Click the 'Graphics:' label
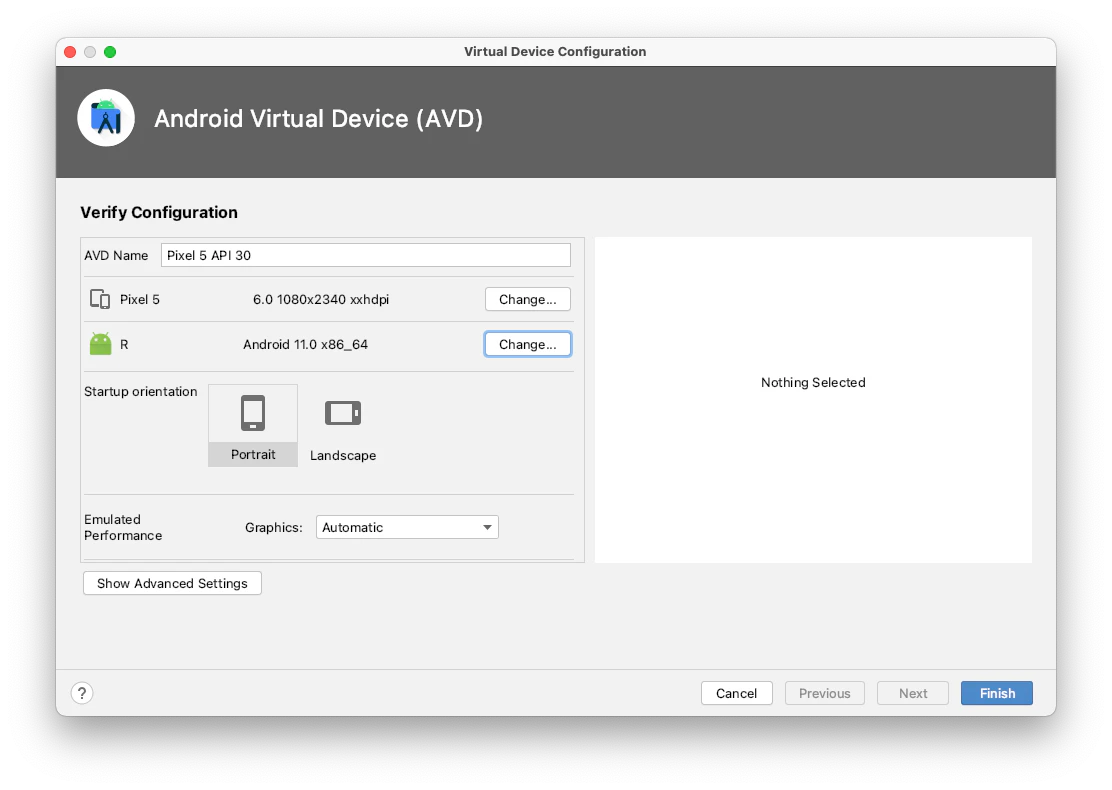Screen dimensions: 1112x790 (x=274, y=528)
